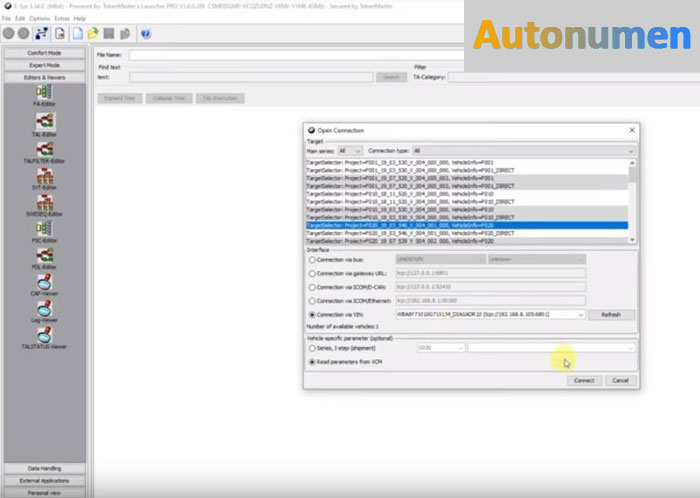Launch the TALFILTER-Editor

coord(44,152)
